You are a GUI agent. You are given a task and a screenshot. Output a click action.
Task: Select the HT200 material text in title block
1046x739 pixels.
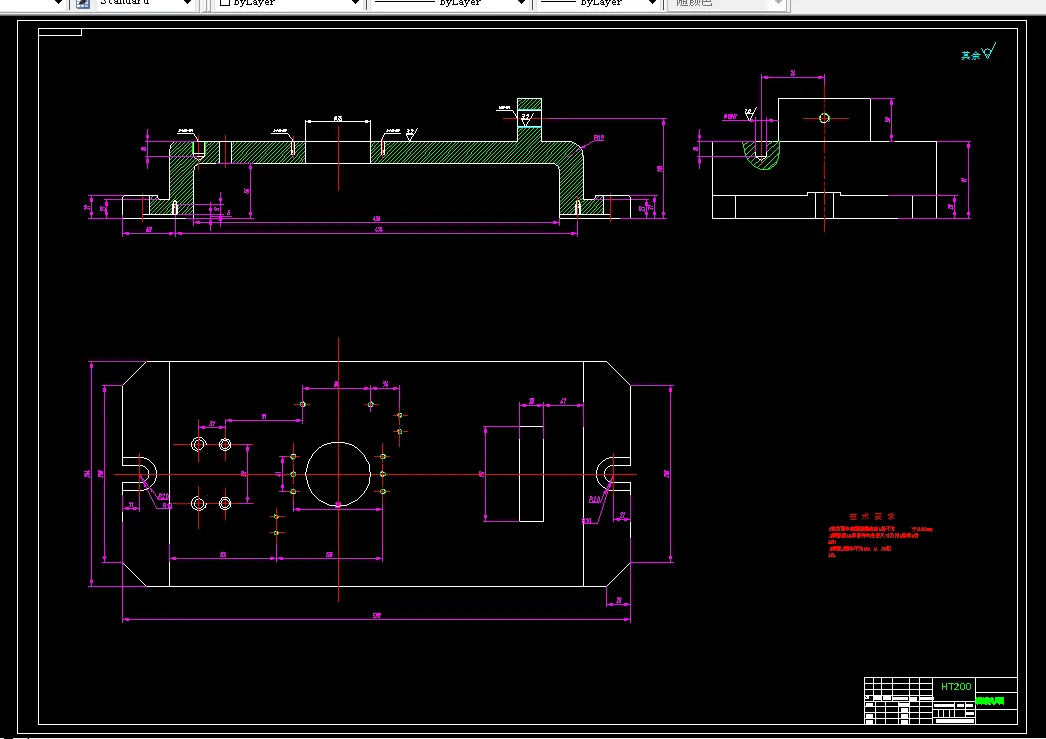[x=956, y=686]
